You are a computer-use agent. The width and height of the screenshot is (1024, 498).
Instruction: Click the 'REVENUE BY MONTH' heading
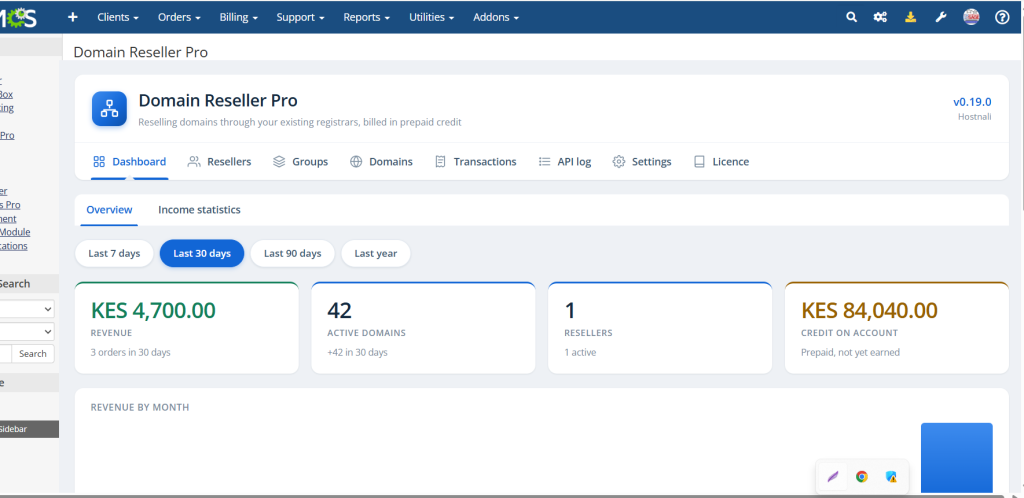[140, 407]
